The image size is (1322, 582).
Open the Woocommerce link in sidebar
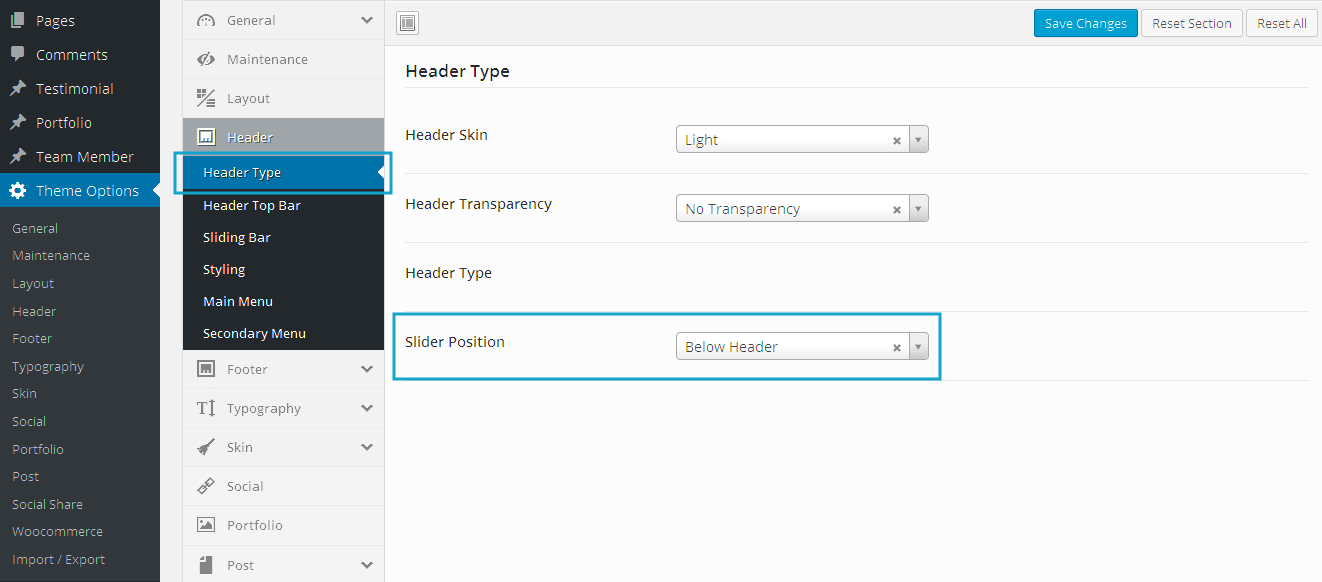57,532
